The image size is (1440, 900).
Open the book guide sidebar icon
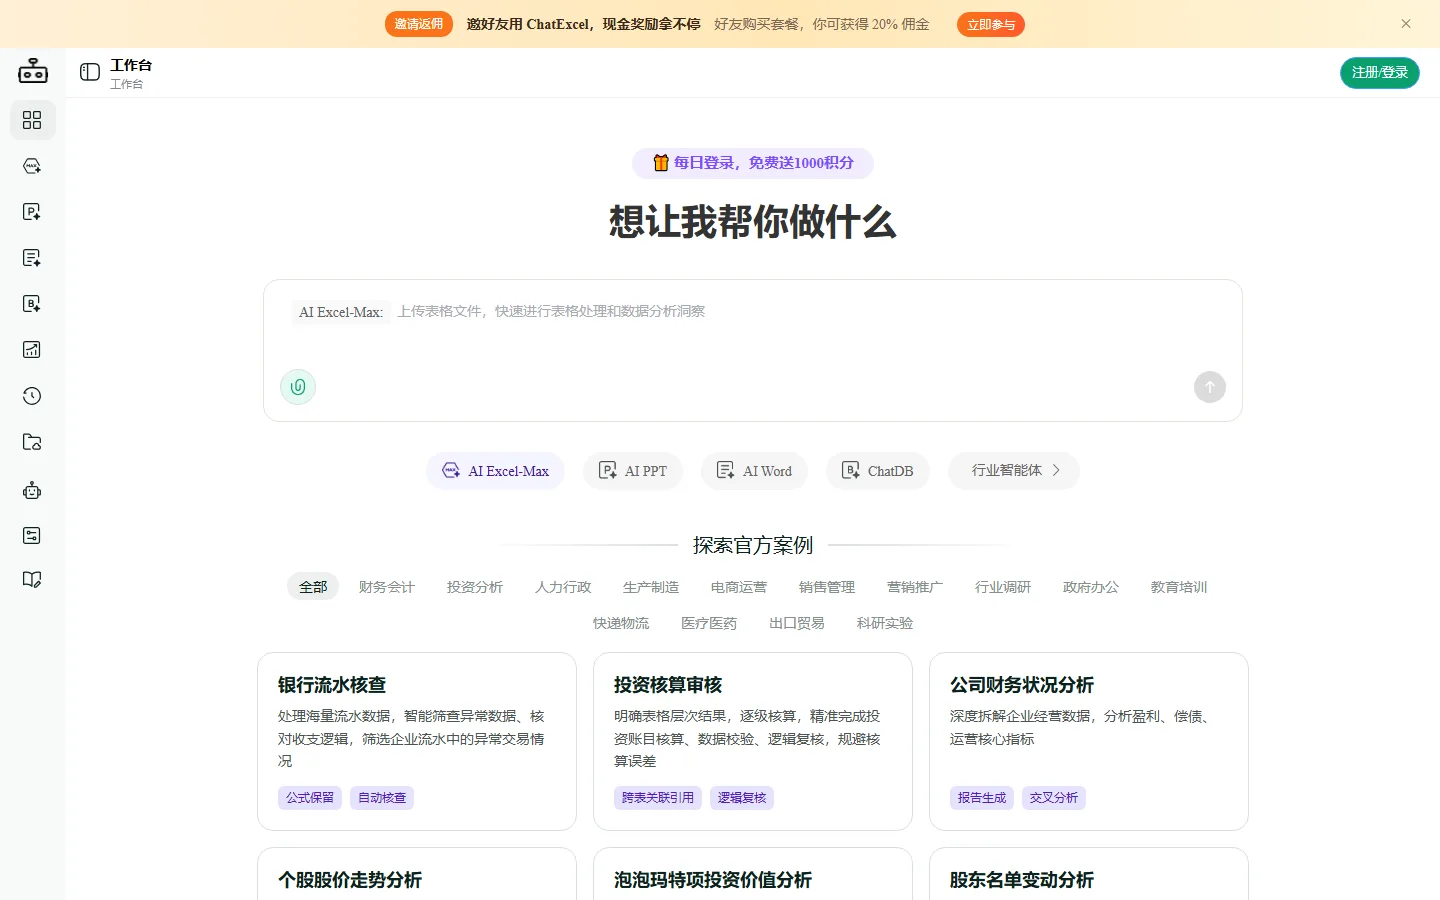[x=32, y=580]
